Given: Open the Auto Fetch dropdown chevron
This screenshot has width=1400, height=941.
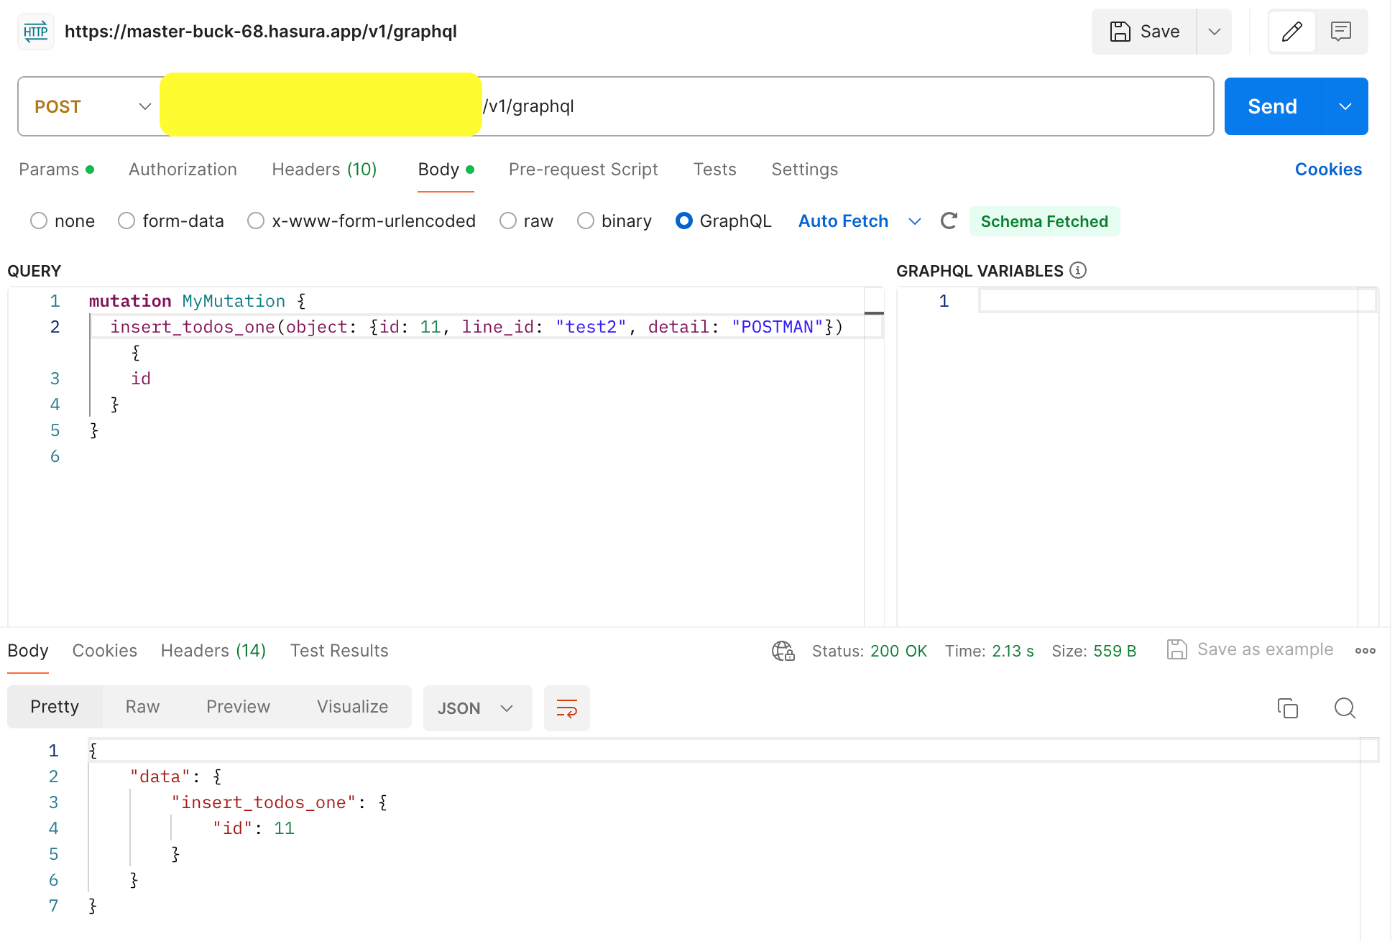Looking at the screenshot, I should [914, 221].
